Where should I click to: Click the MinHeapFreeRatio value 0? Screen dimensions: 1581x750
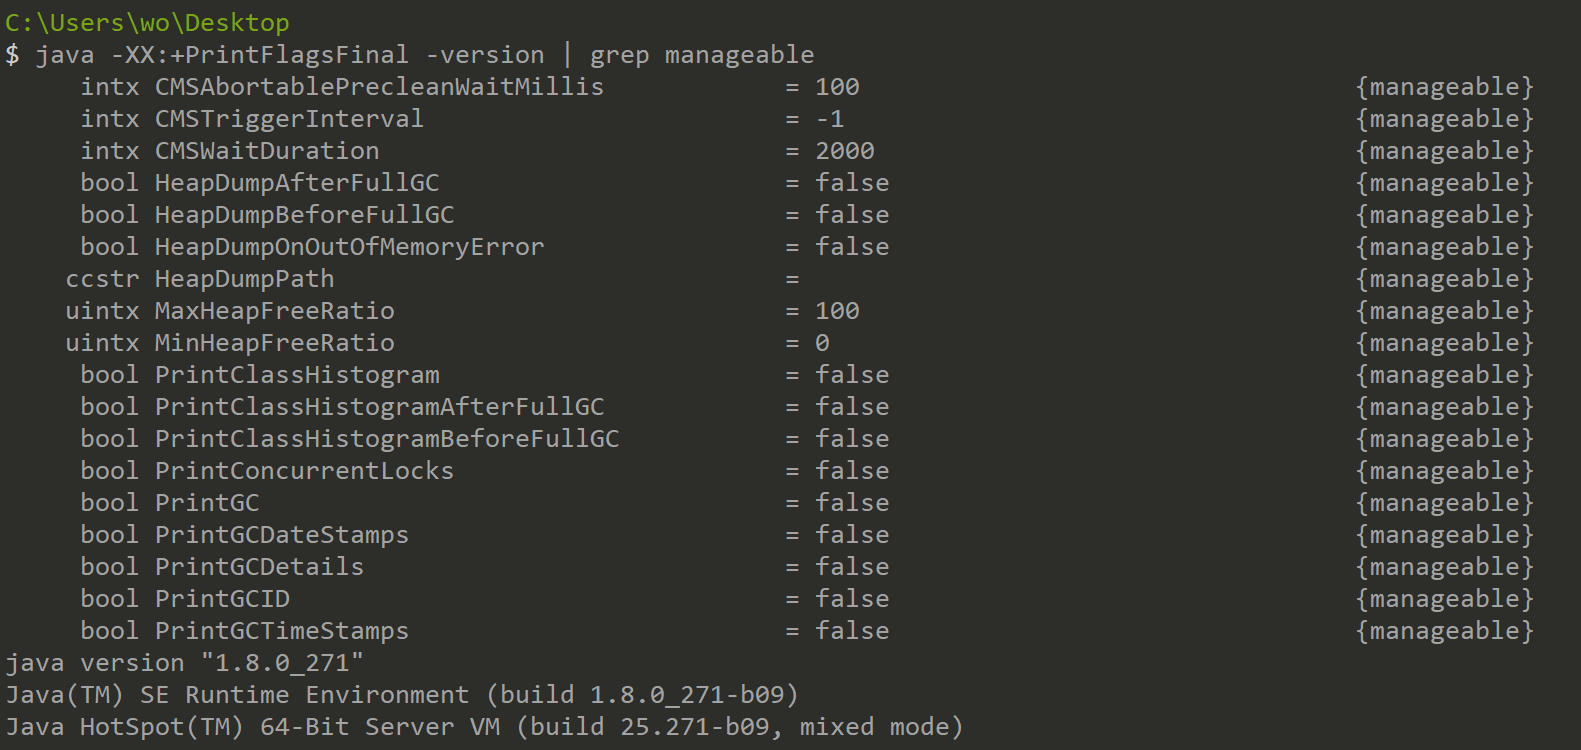(822, 343)
